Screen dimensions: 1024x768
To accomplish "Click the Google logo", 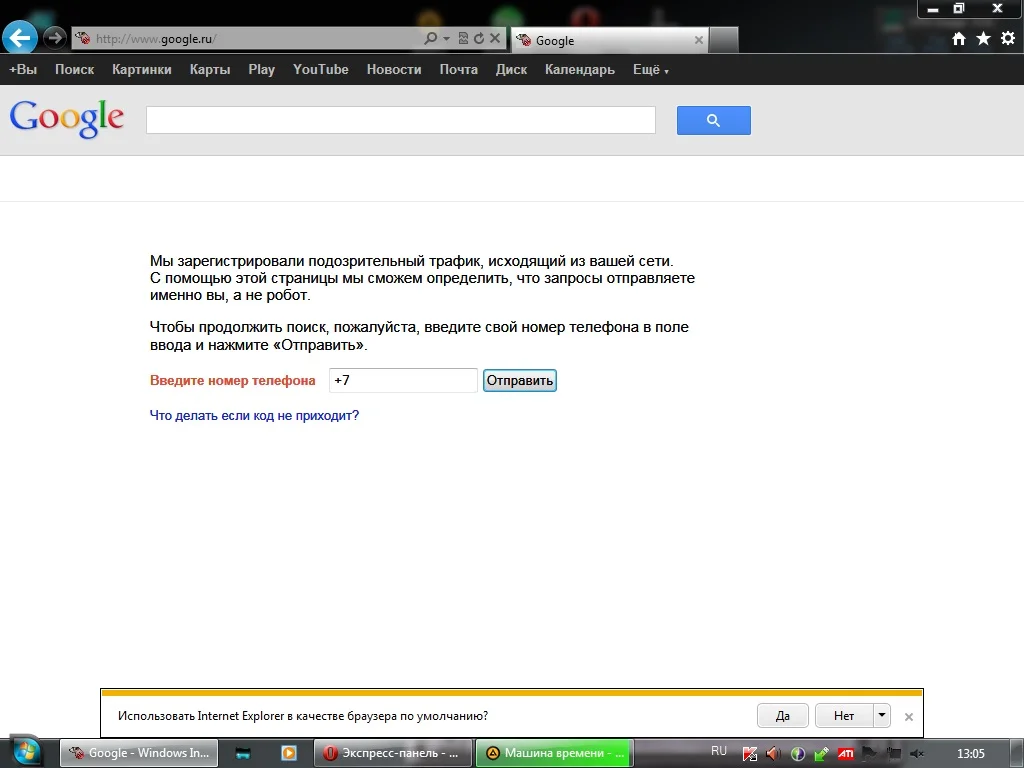I will point(67,119).
